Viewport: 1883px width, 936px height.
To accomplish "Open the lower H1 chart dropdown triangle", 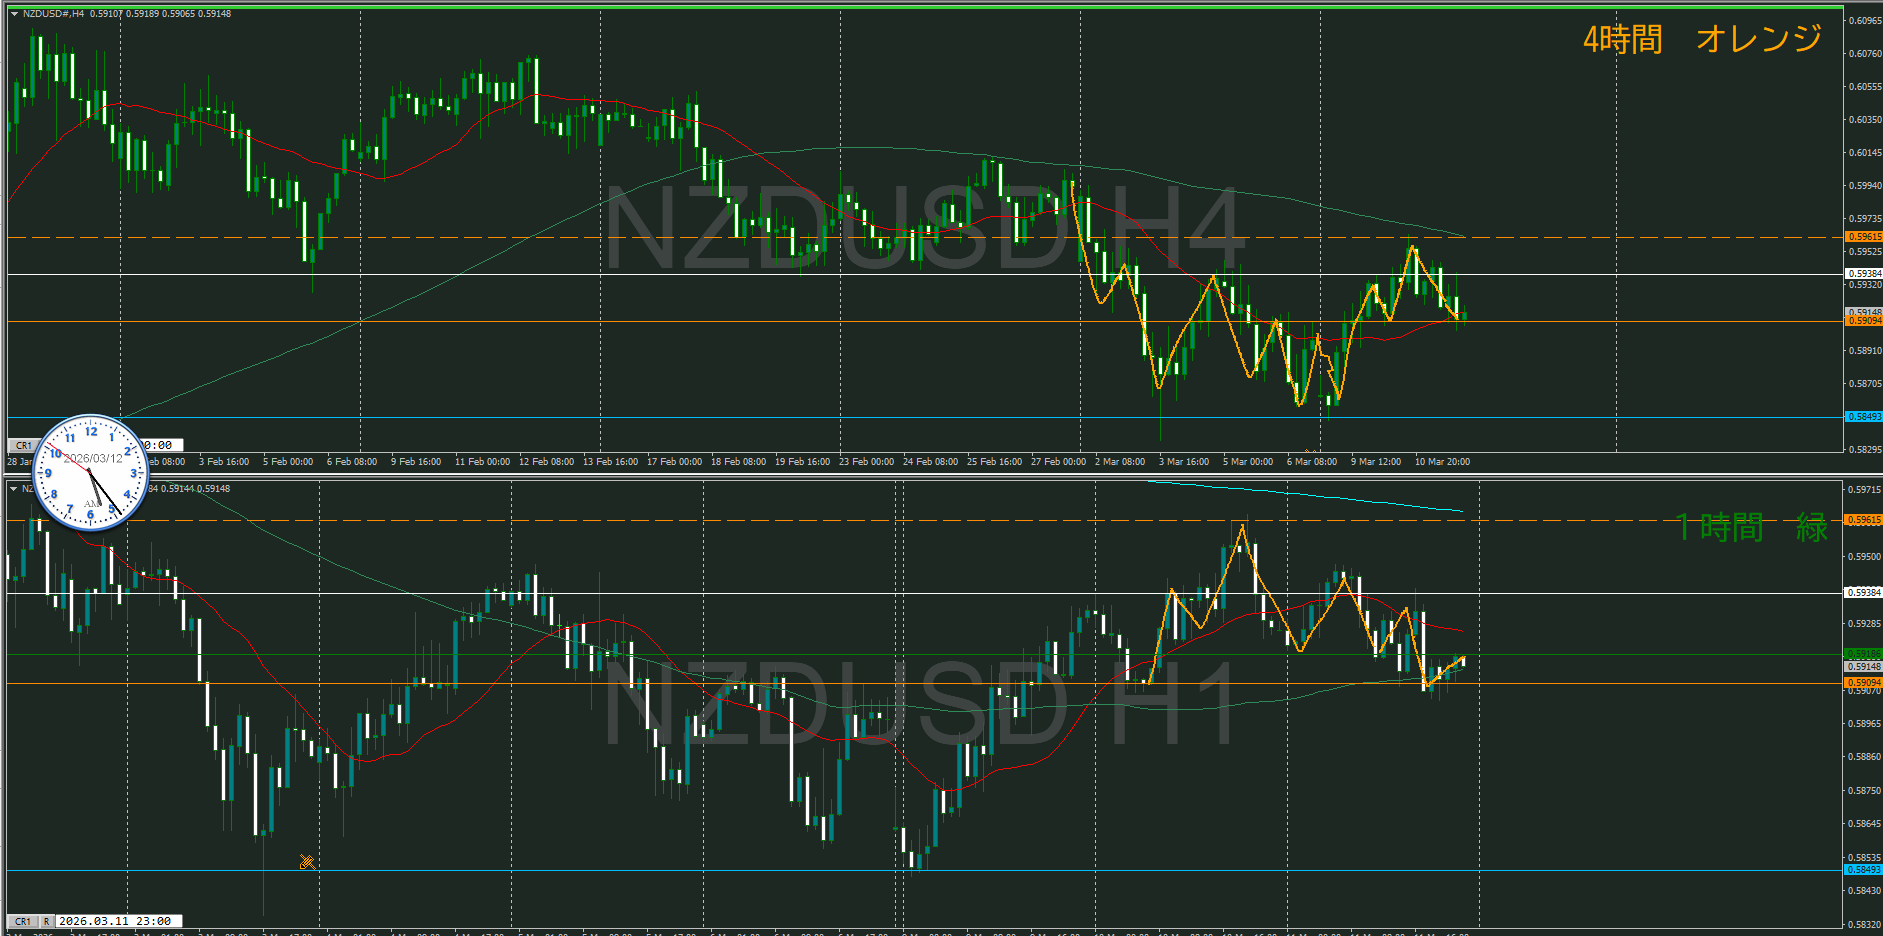I will click(x=14, y=489).
